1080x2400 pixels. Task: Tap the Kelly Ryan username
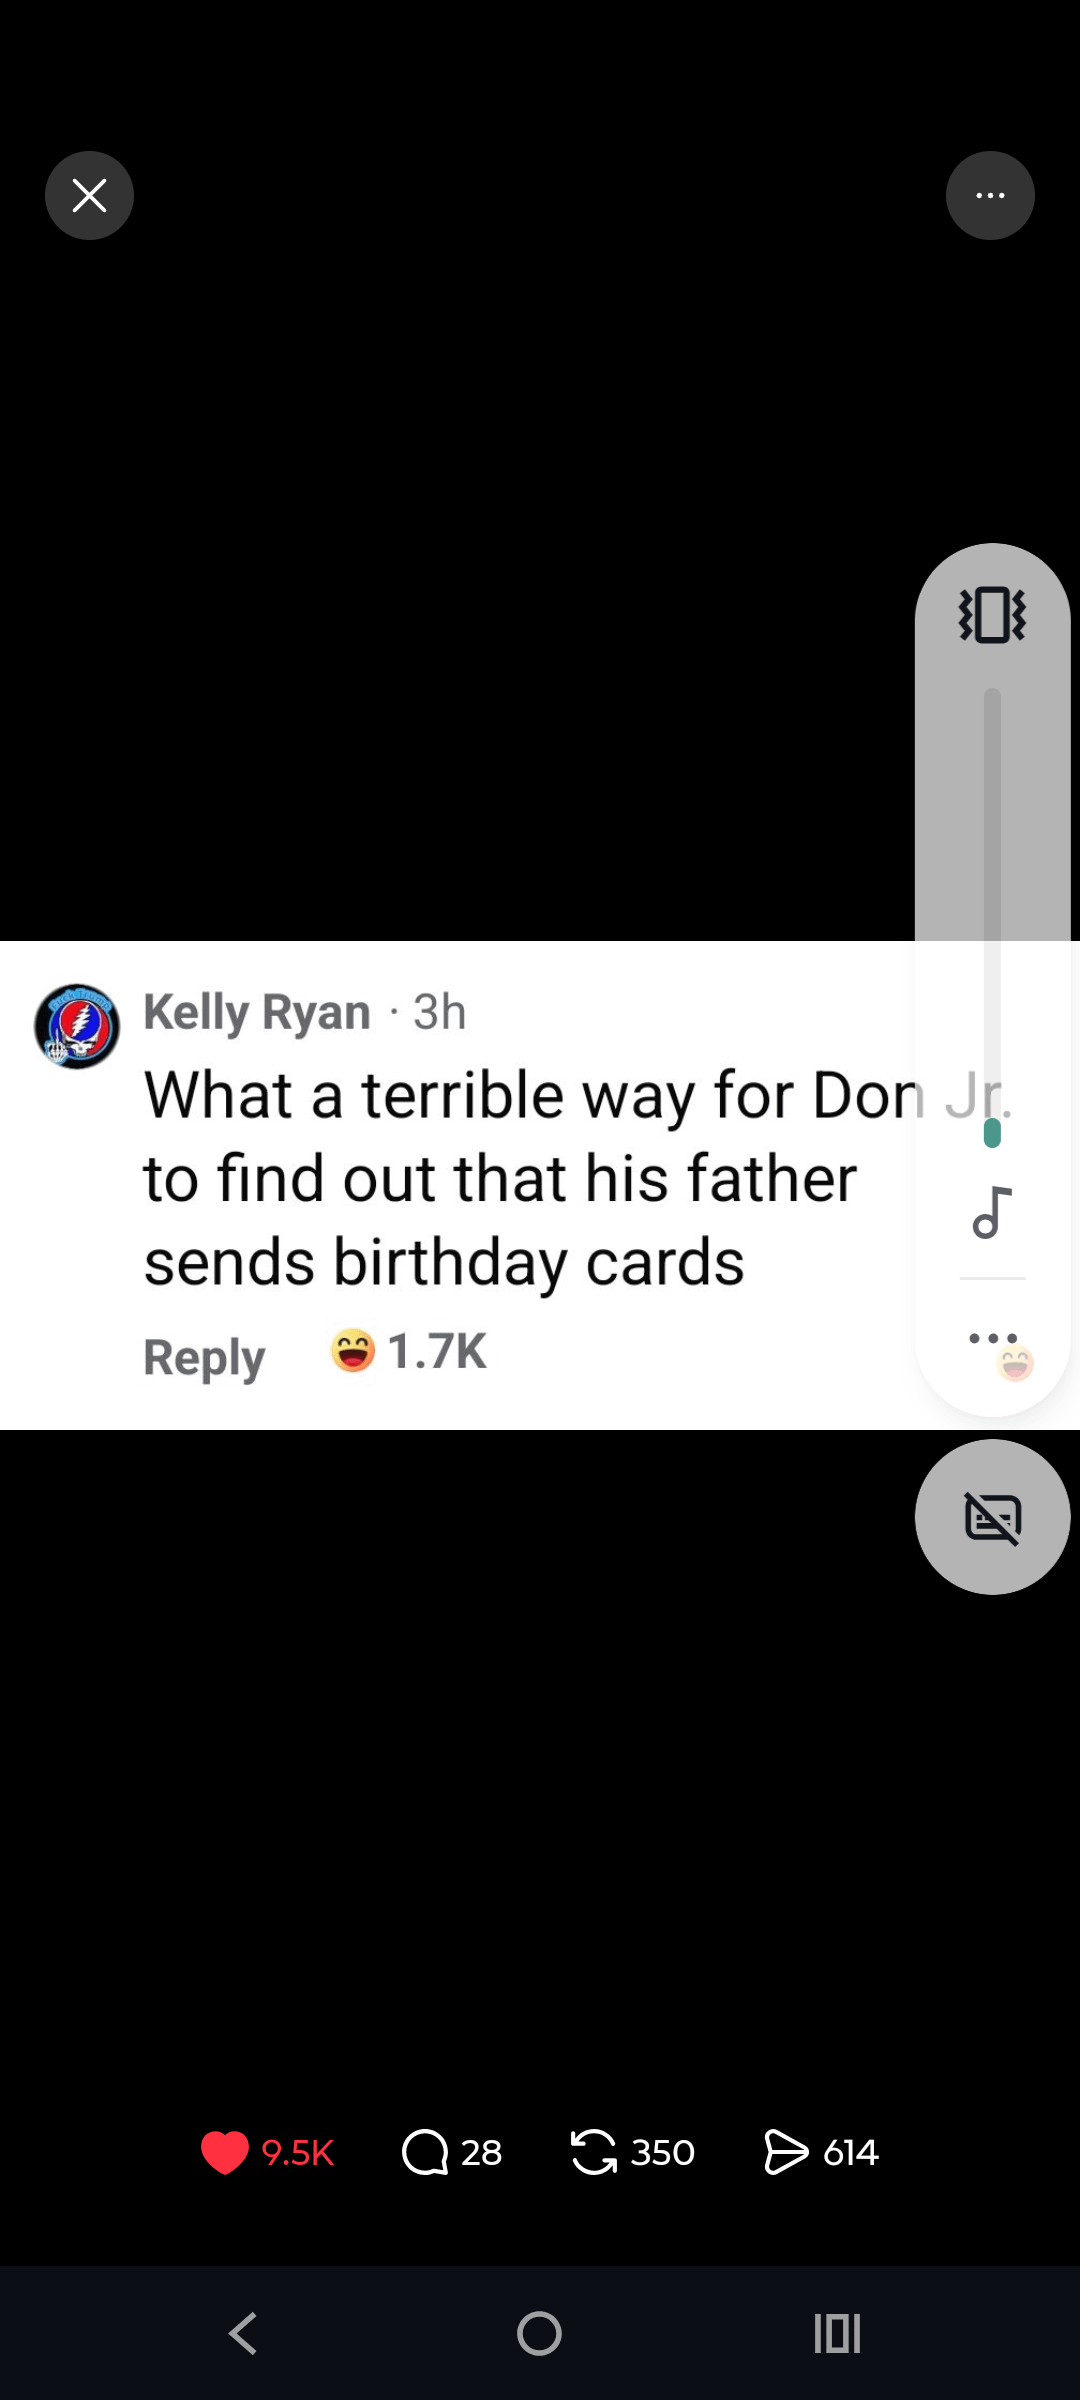(x=257, y=1012)
